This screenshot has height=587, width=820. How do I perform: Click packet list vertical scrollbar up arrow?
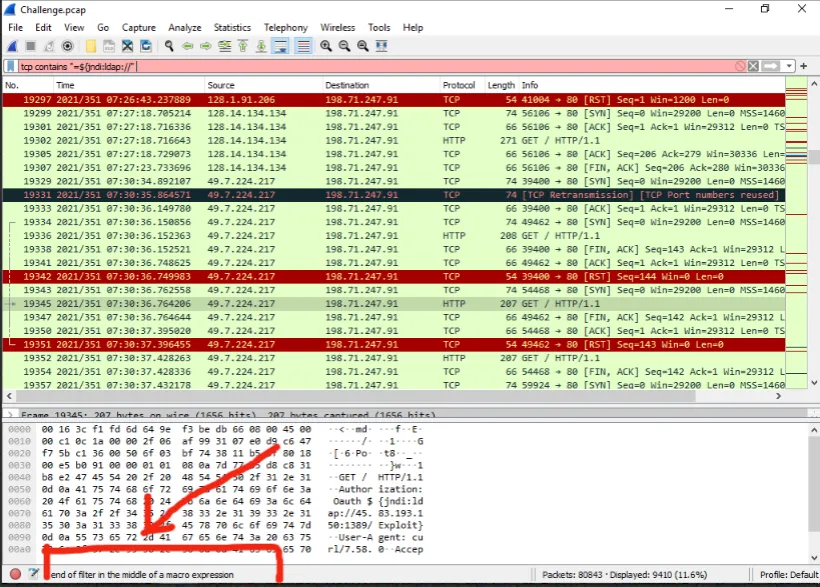[x=814, y=84]
